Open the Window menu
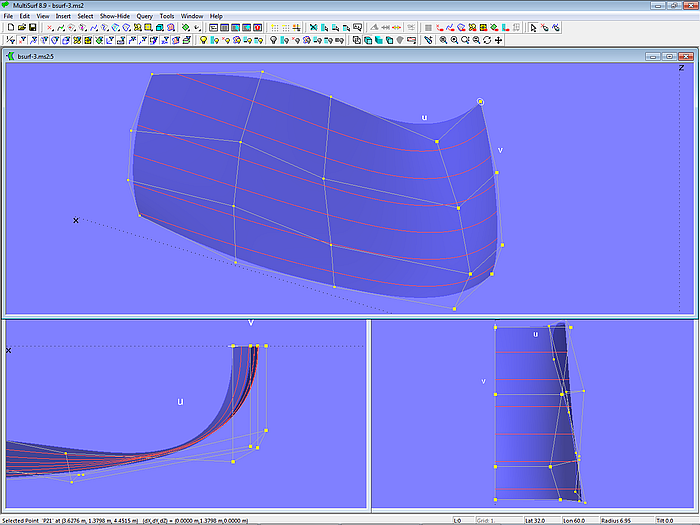Image resolution: width=700 pixels, height=525 pixels. point(192,16)
